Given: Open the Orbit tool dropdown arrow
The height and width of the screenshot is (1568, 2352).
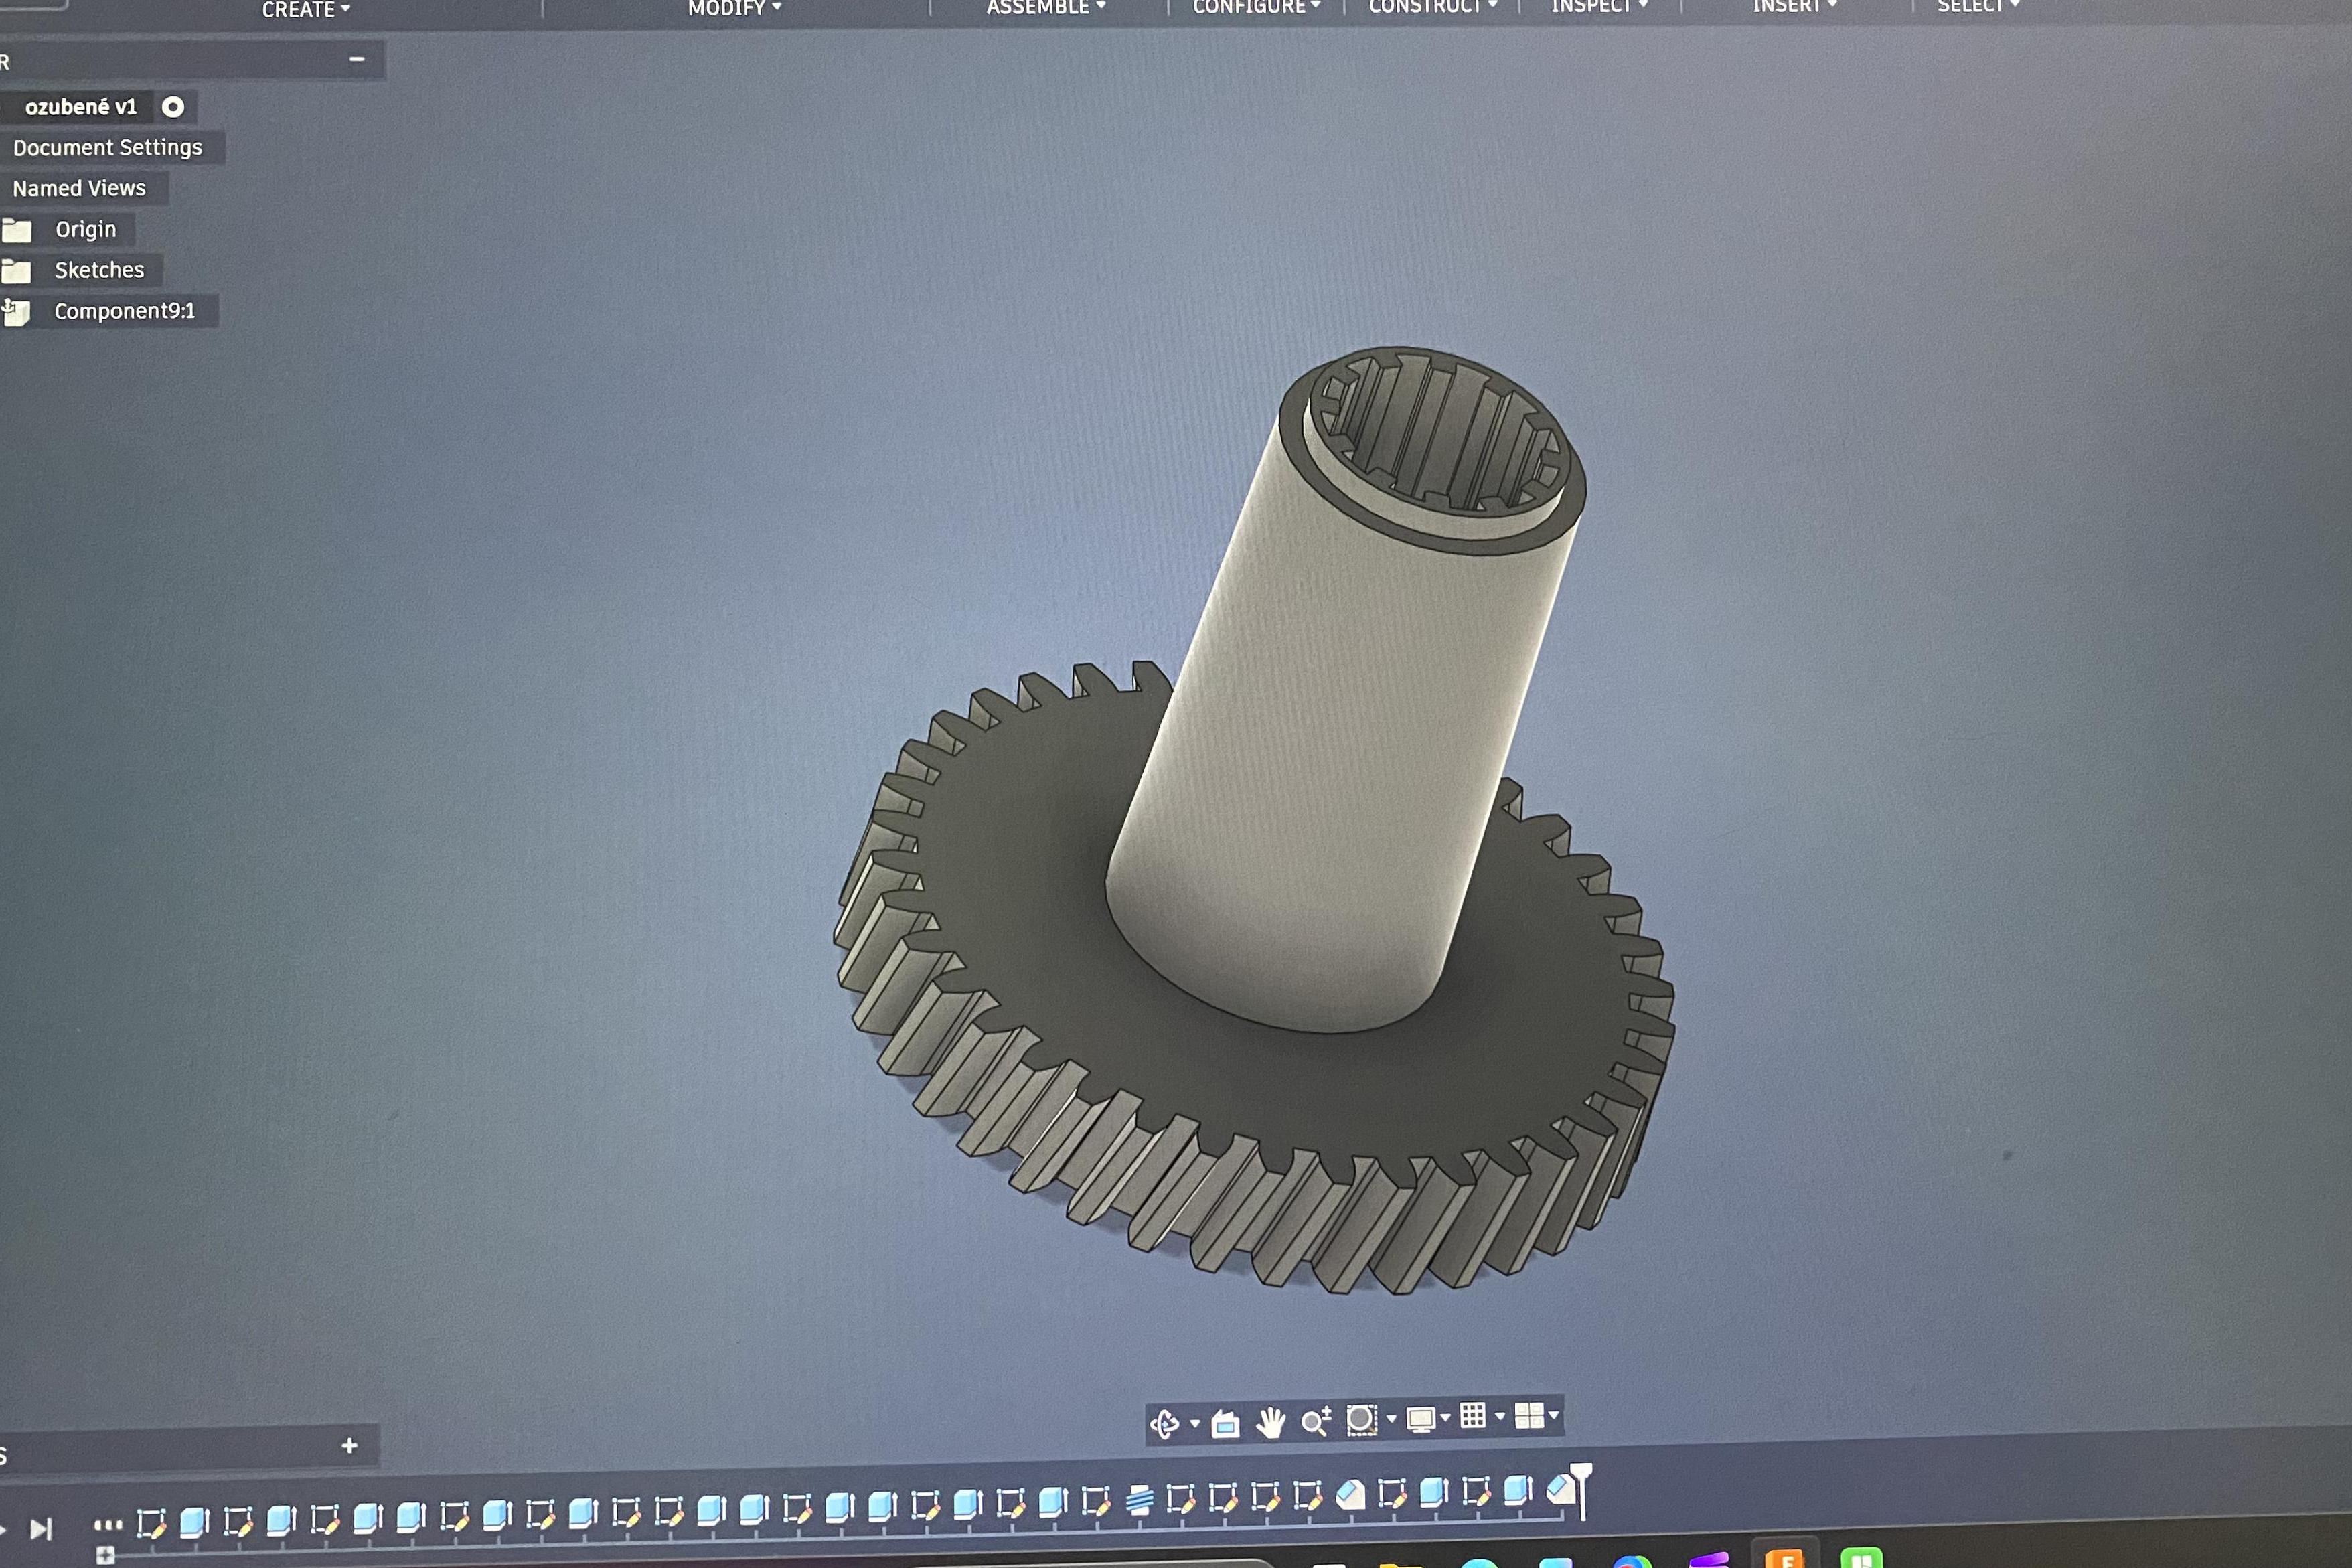Looking at the screenshot, I should click(1195, 1423).
